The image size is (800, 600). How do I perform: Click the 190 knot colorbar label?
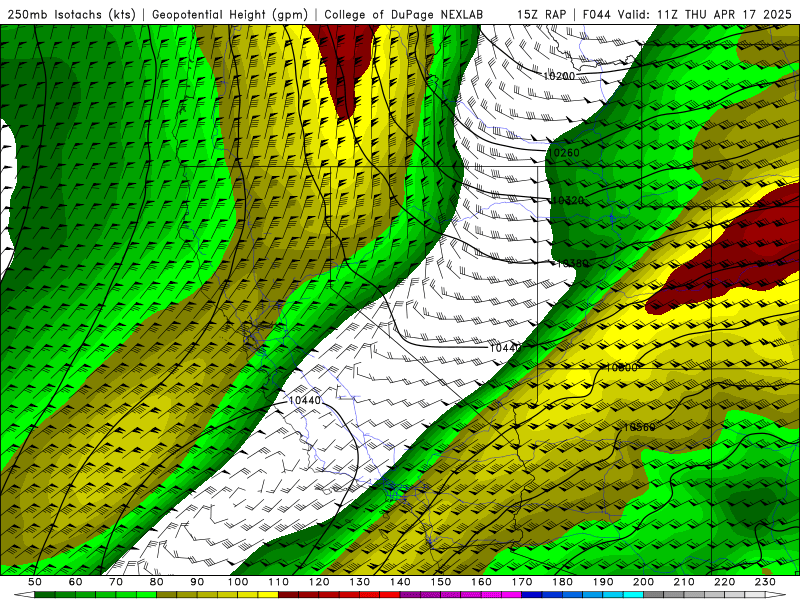(603, 582)
